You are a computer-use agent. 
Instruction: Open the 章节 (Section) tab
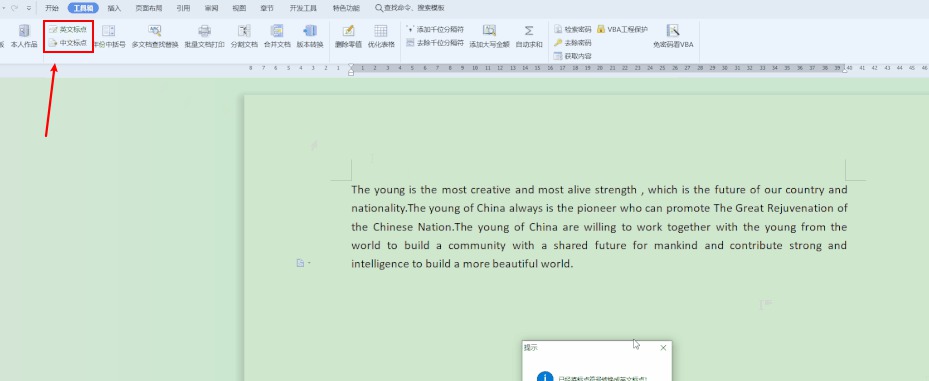click(267, 8)
